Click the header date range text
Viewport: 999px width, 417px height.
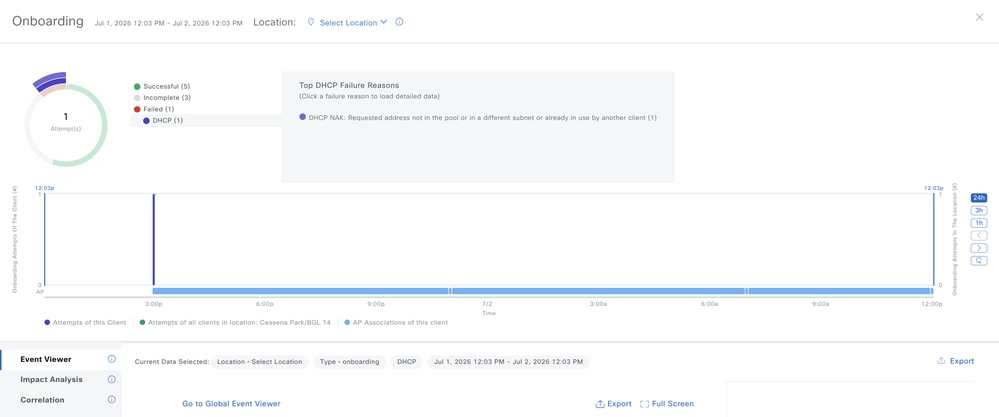[168, 23]
